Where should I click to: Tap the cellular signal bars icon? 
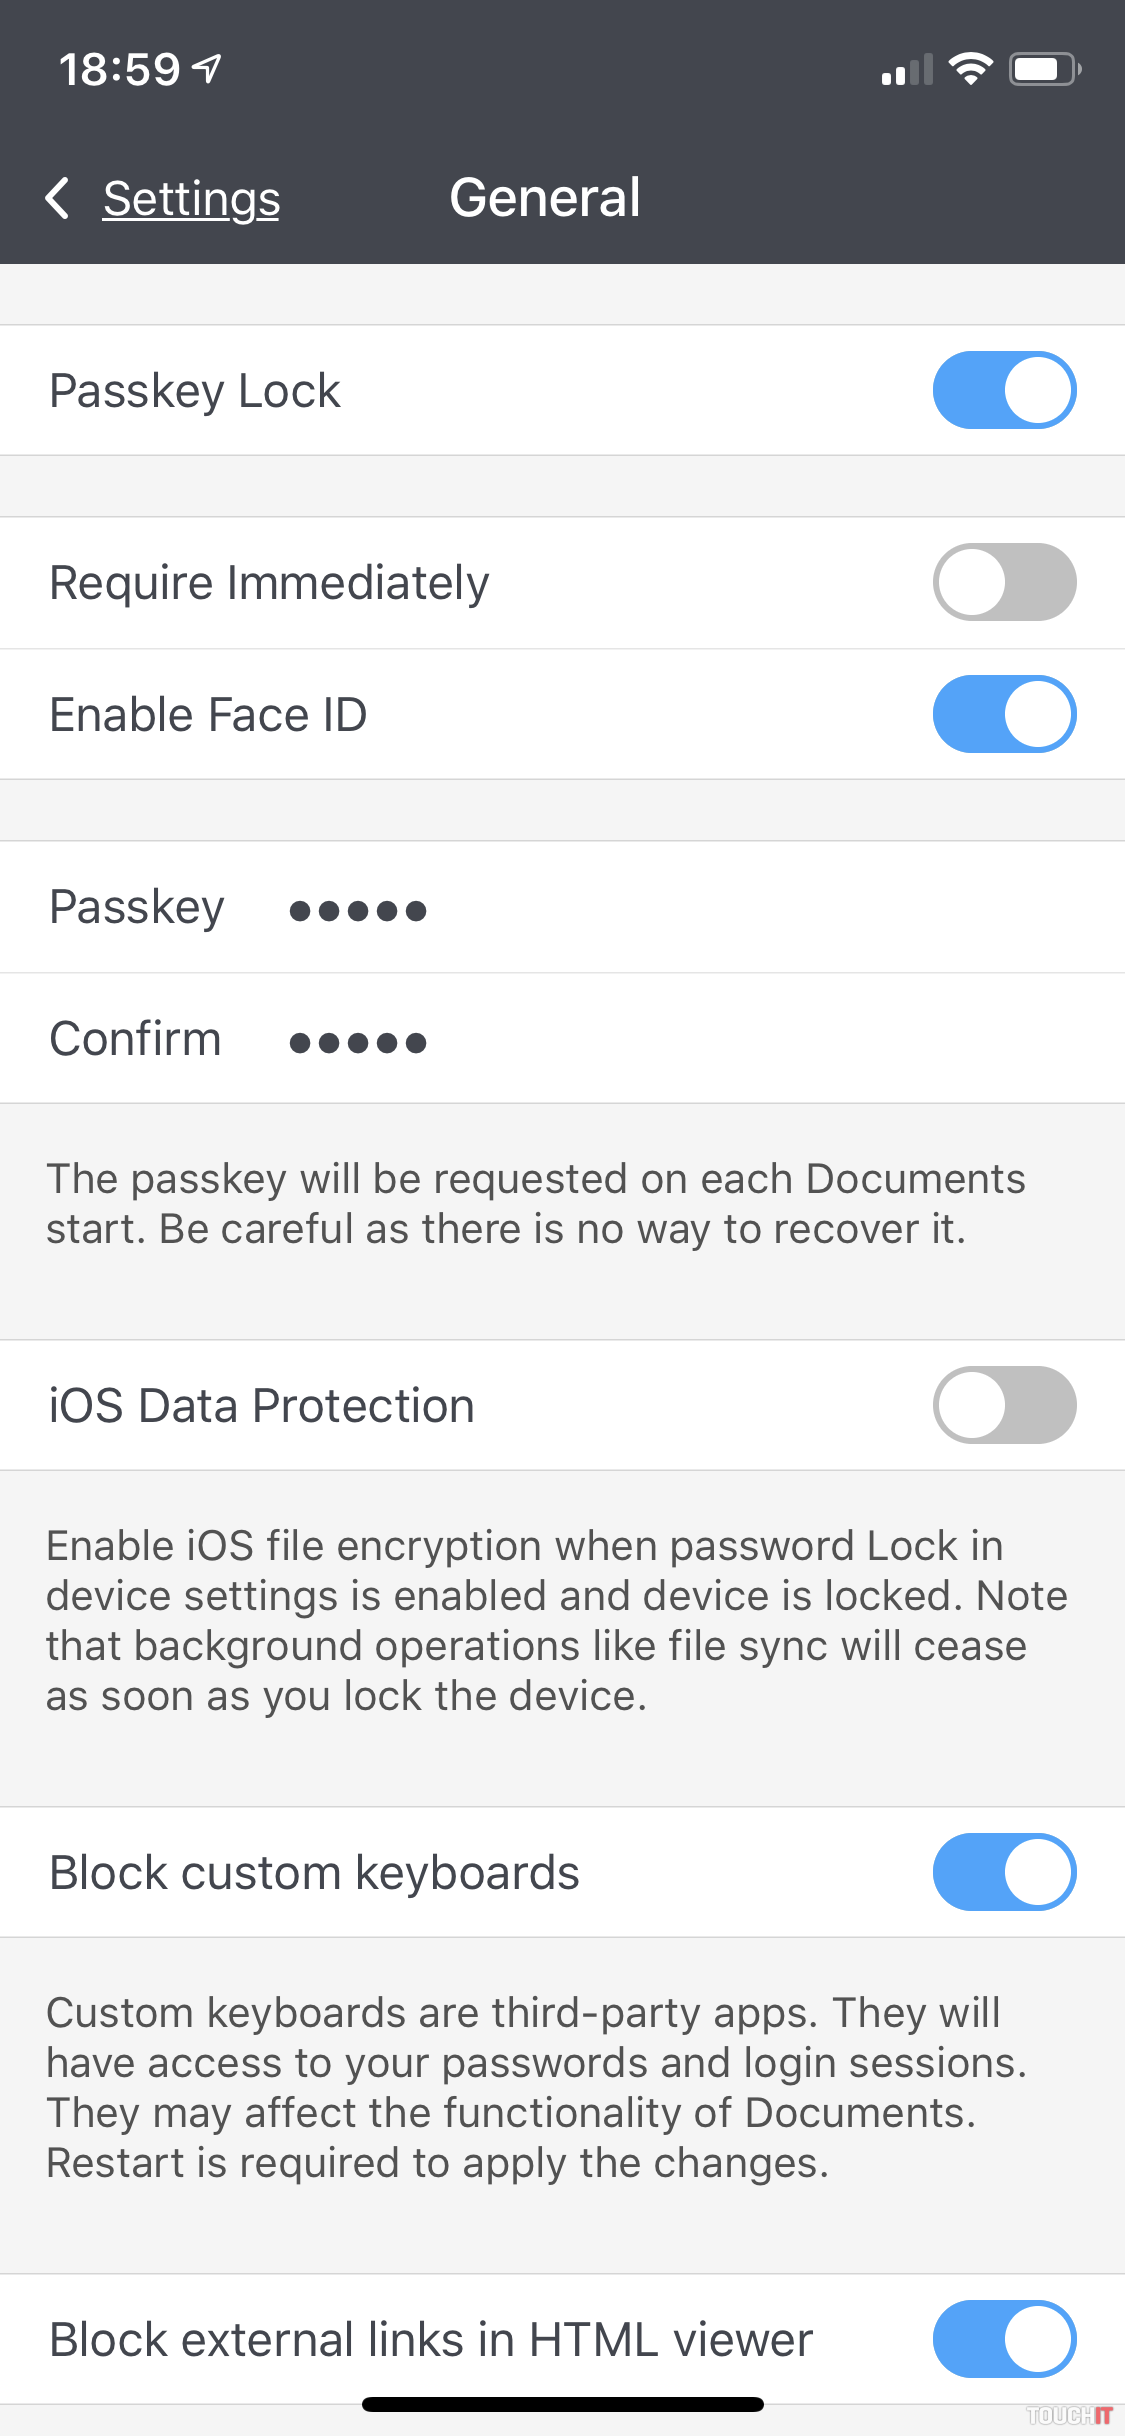[906, 70]
